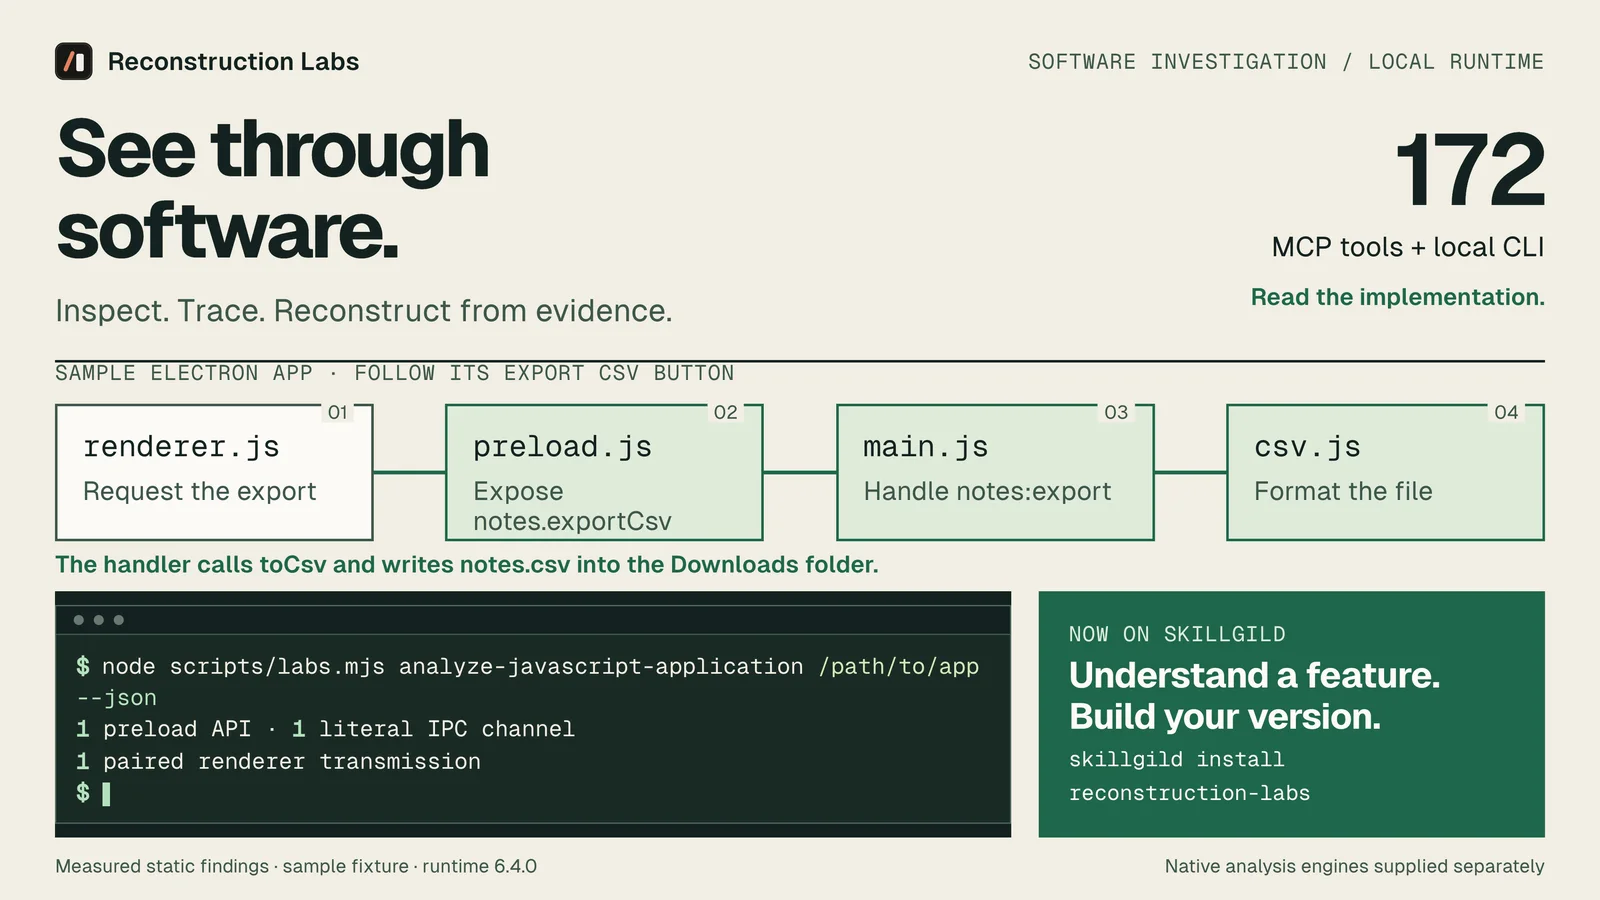The image size is (1600, 900).
Task: Click the '--json' flag in terminal
Action: (116, 698)
